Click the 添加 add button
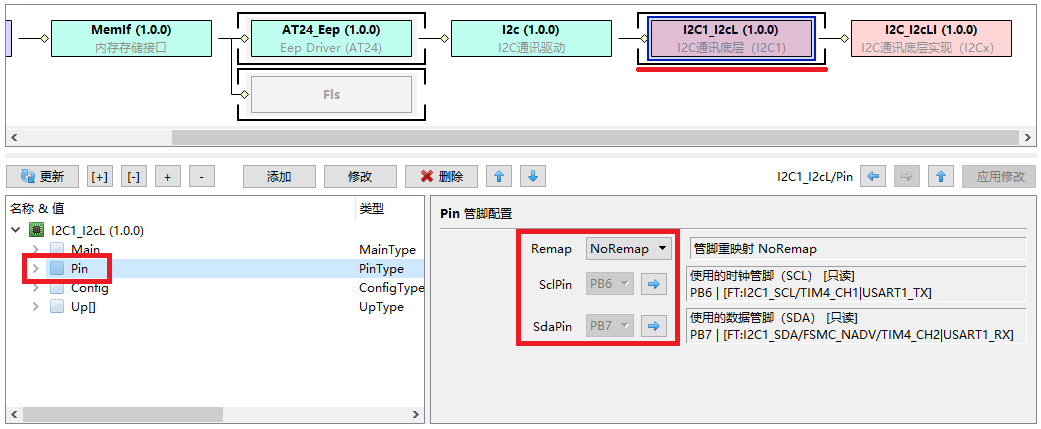This screenshot has width=1041, height=429. [278, 177]
